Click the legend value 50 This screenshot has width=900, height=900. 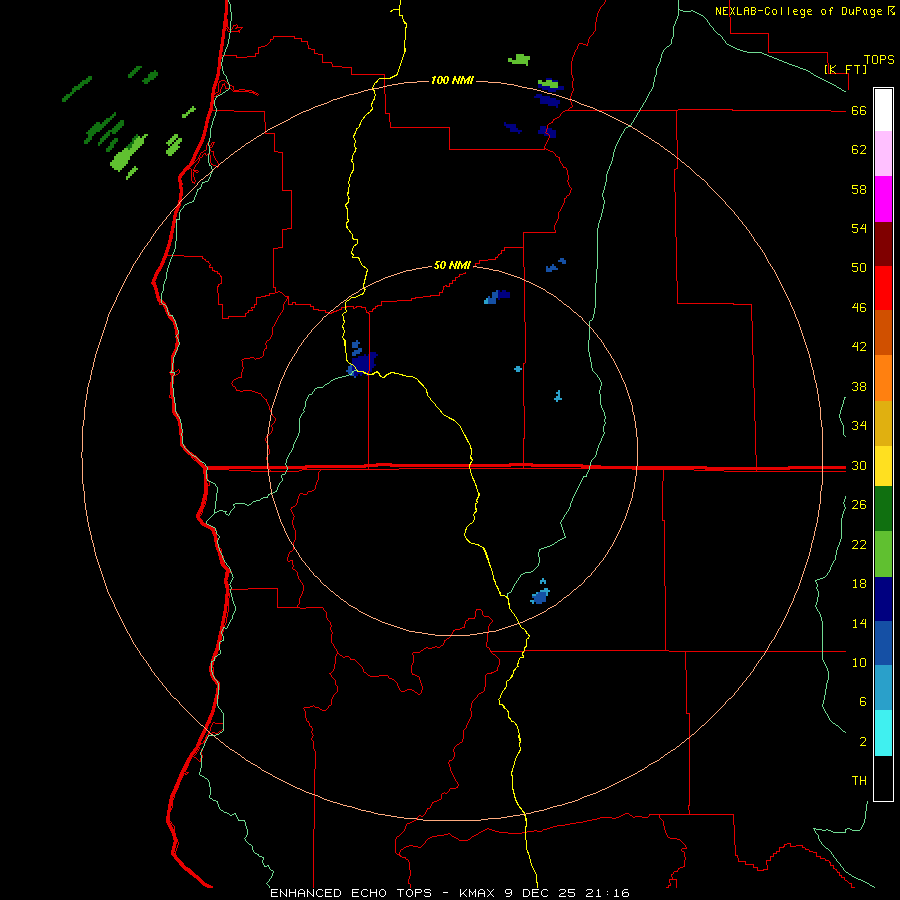click(859, 268)
